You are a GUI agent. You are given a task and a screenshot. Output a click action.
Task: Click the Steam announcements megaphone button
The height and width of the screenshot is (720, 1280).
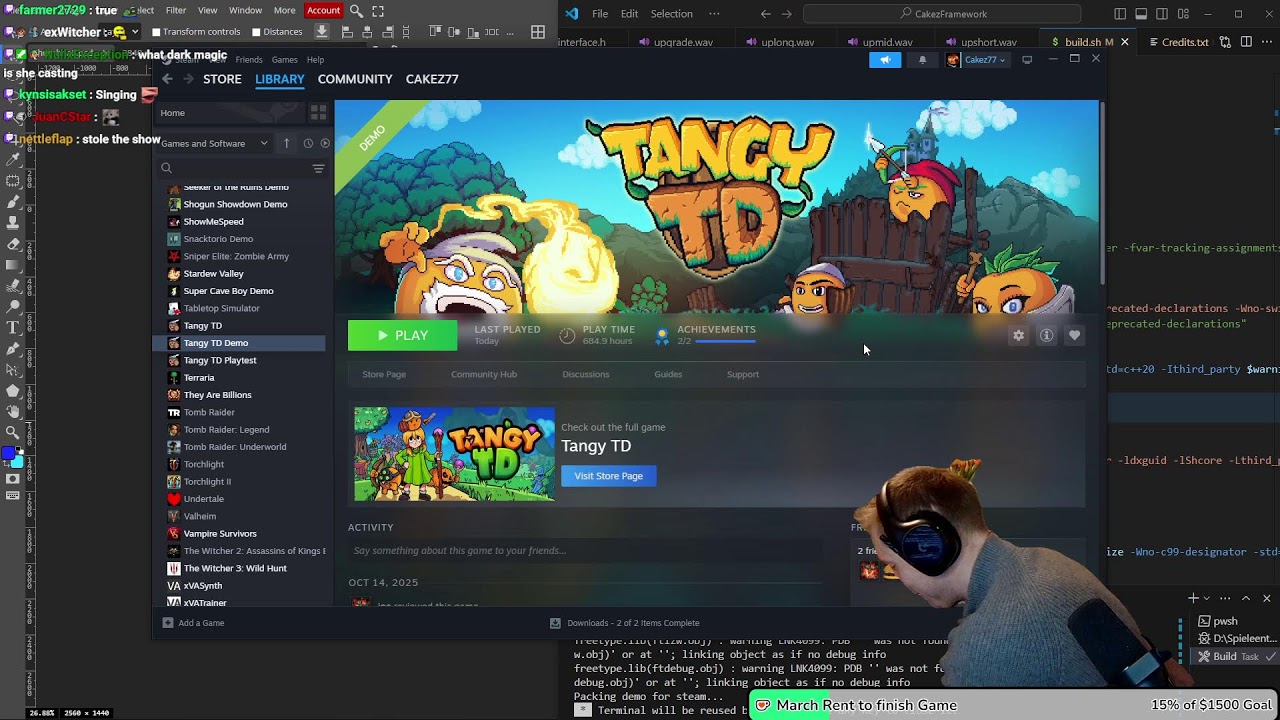tap(885, 60)
